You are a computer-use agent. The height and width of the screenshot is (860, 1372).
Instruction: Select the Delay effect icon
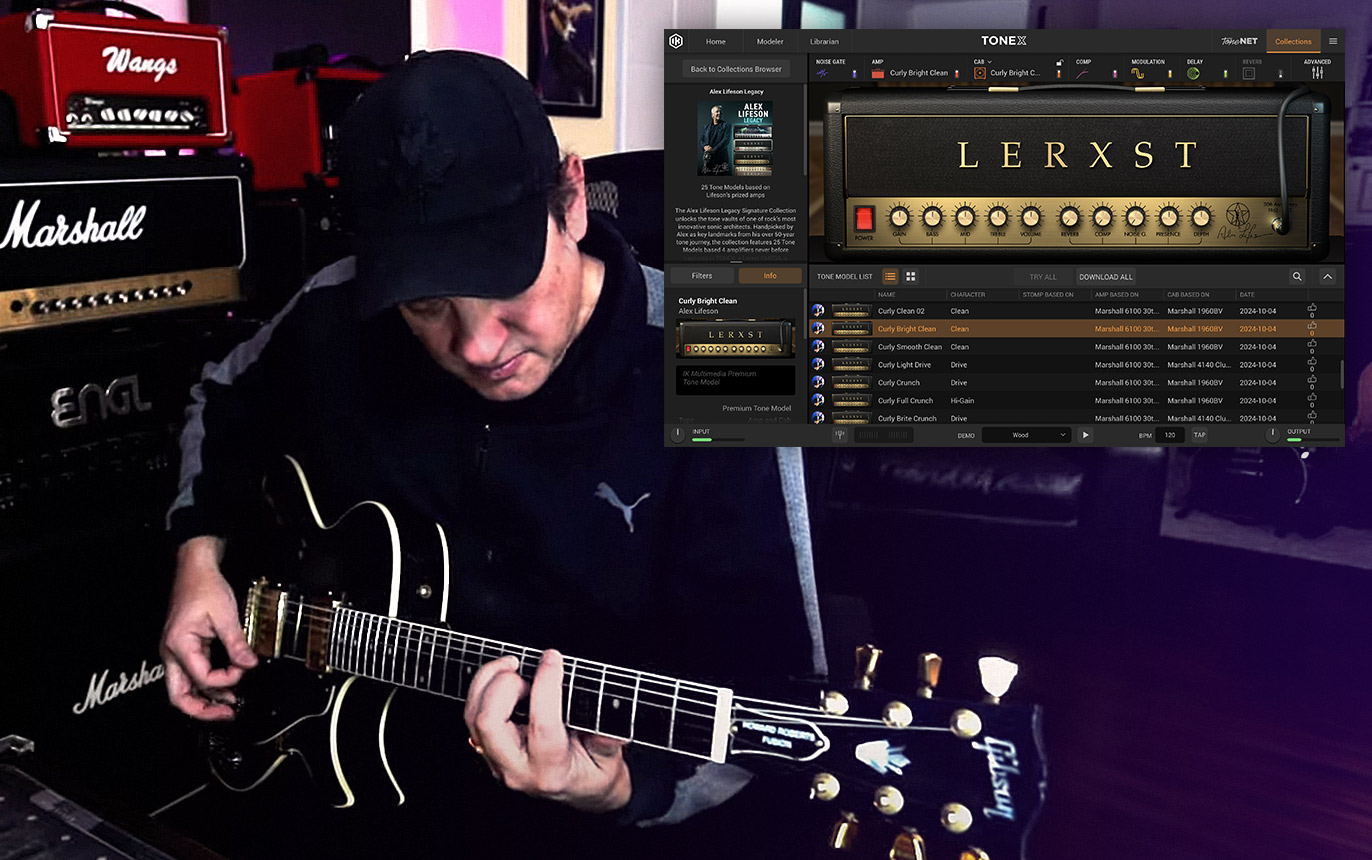pyautogui.click(x=1194, y=73)
